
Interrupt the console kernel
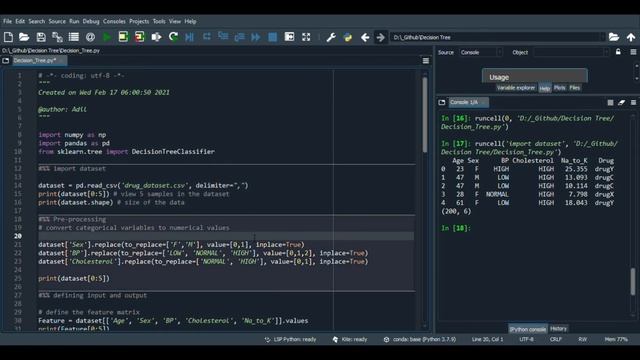pos(610,102)
